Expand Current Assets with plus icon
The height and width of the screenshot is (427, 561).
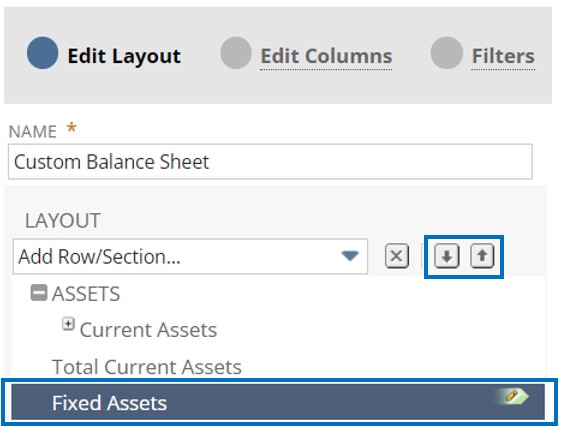(x=68, y=324)
